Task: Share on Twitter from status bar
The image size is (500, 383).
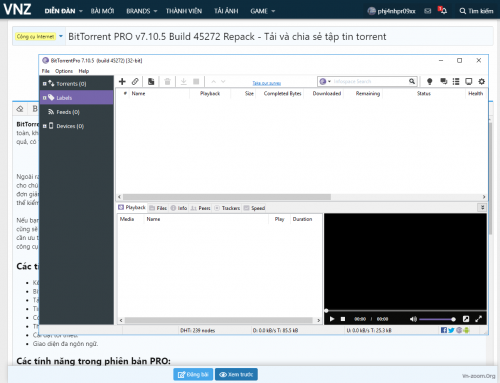Action: click(x=451, y=330)
